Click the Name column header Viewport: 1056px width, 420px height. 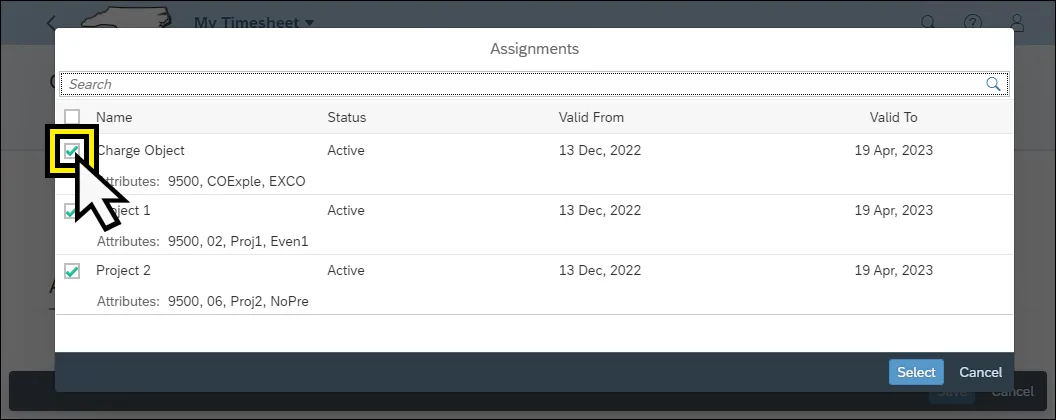tap(114, 117)
